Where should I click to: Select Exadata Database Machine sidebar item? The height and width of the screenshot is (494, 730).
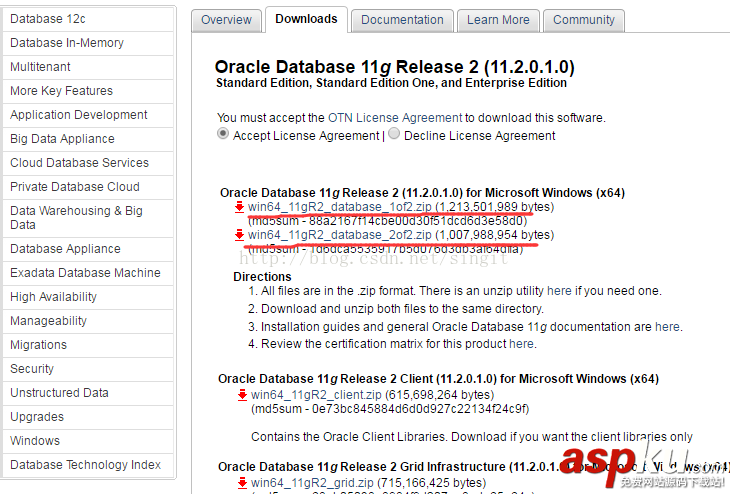coord(88,273)
